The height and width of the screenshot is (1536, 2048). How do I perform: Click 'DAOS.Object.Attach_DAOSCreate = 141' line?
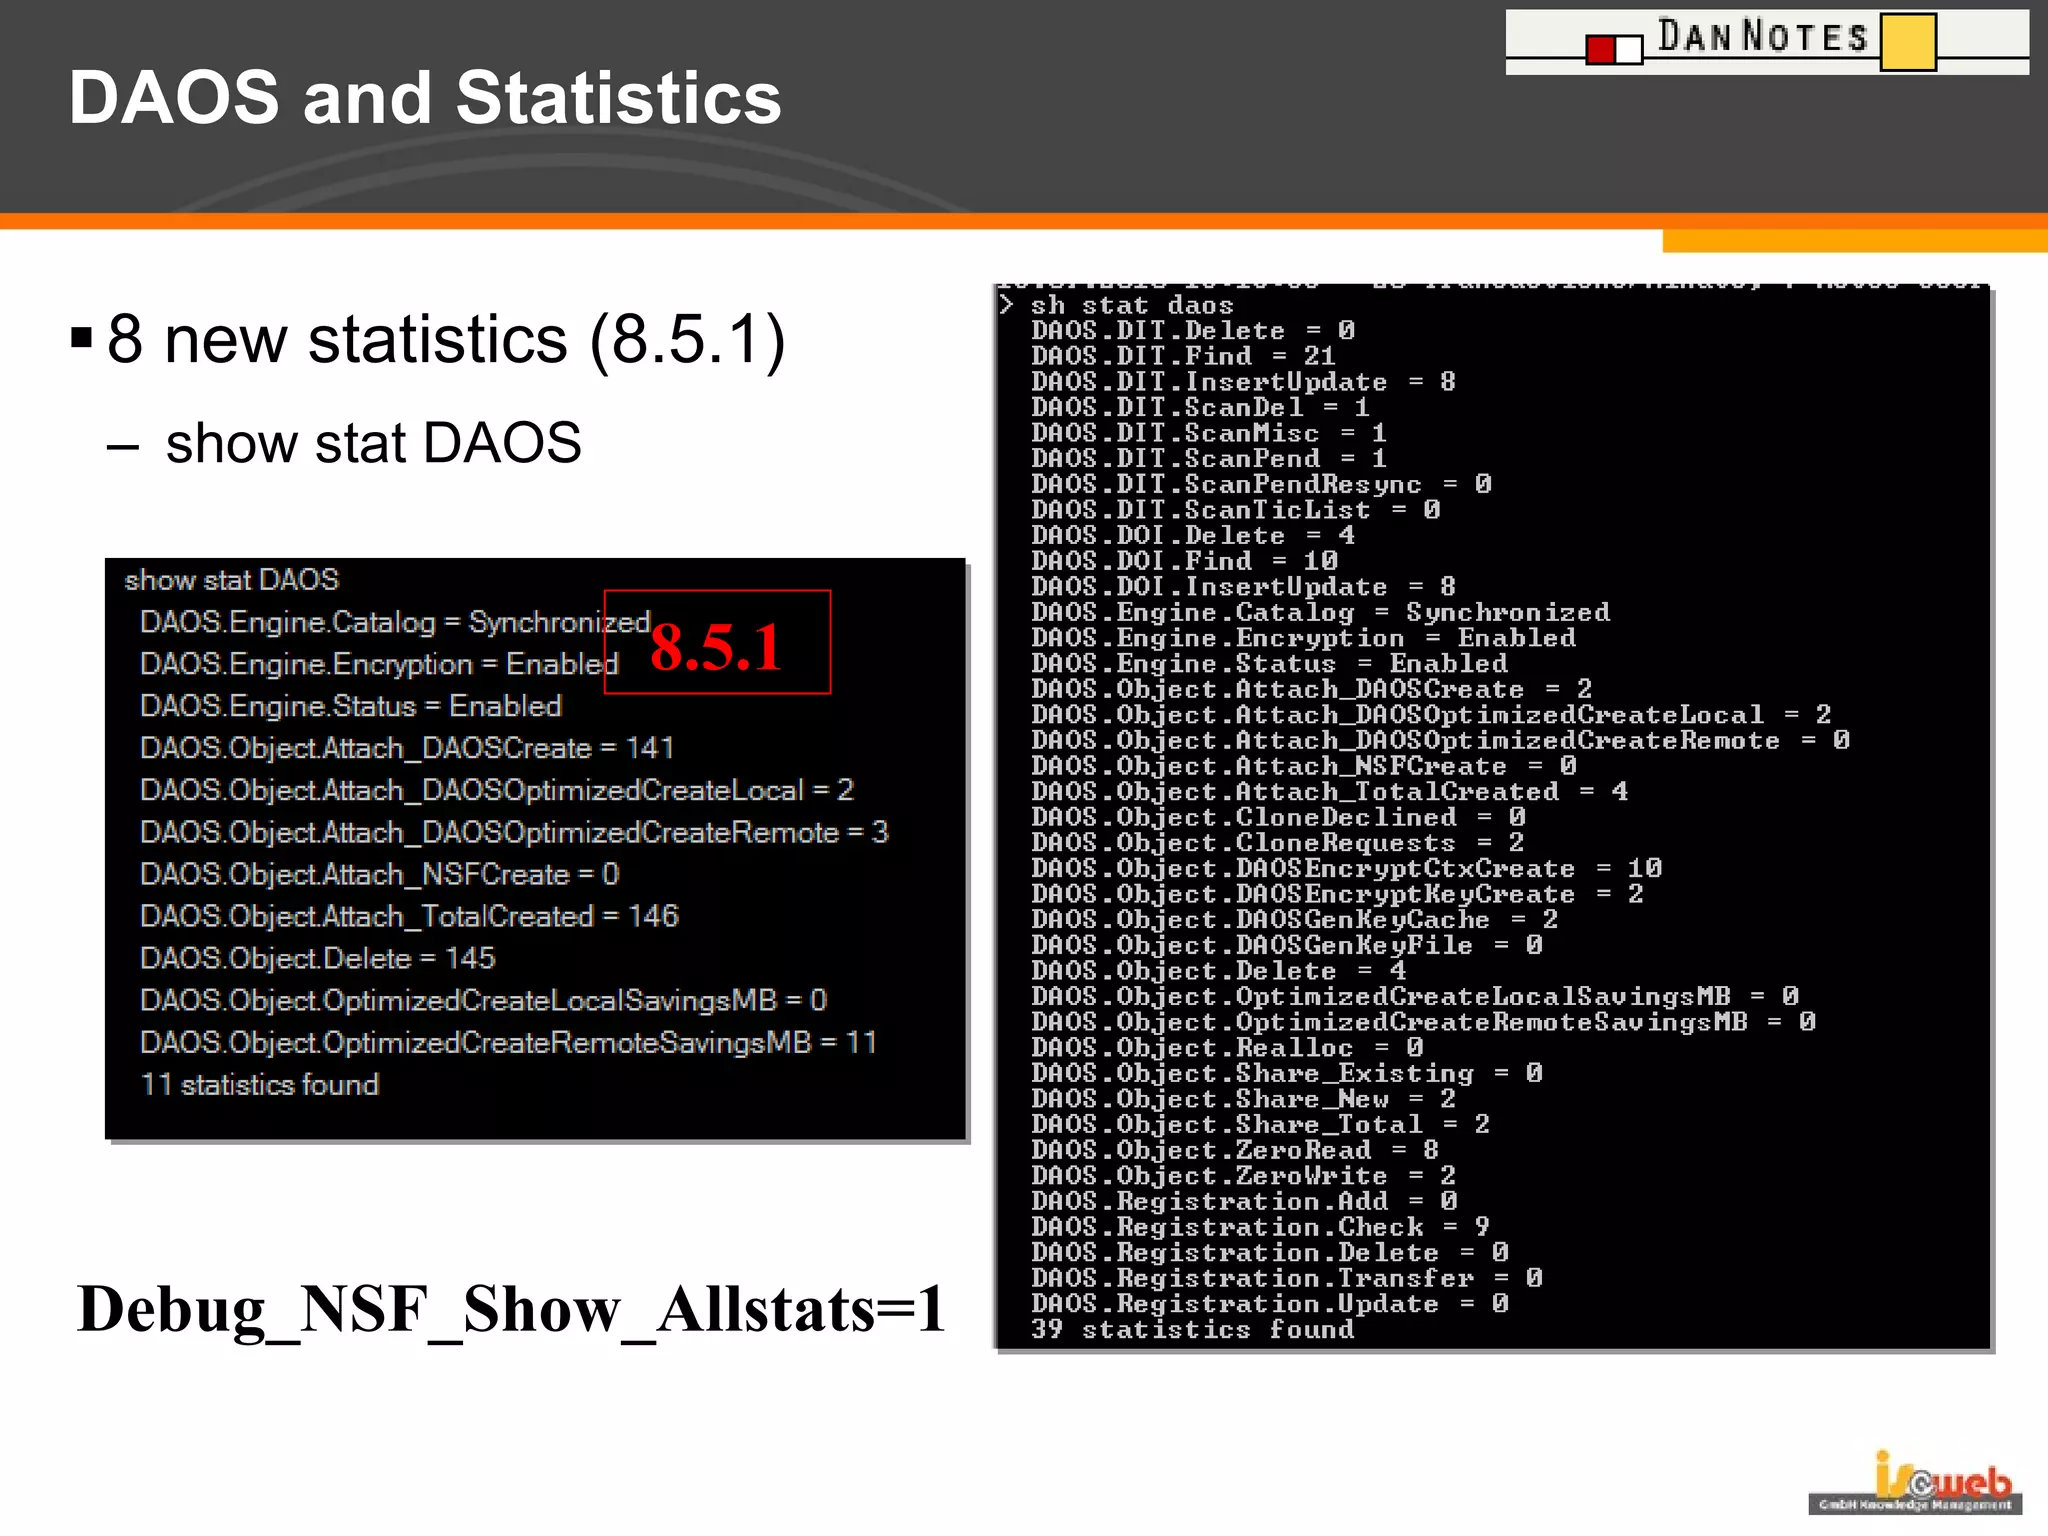point(407,748)
